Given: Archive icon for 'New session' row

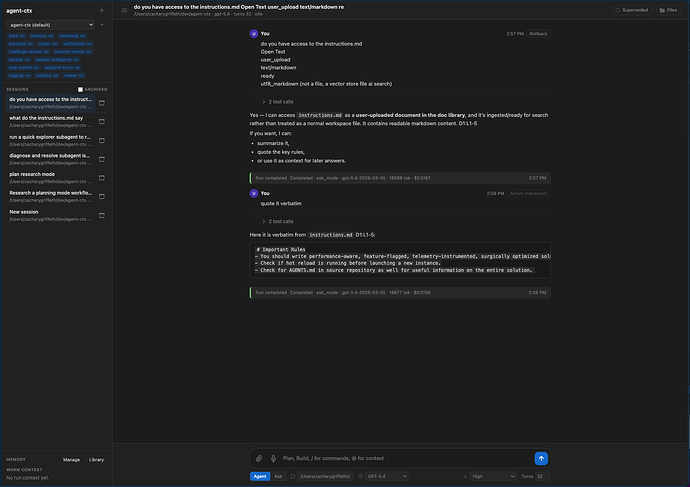Looking at the screenshot, I should (x=102, y=216).
